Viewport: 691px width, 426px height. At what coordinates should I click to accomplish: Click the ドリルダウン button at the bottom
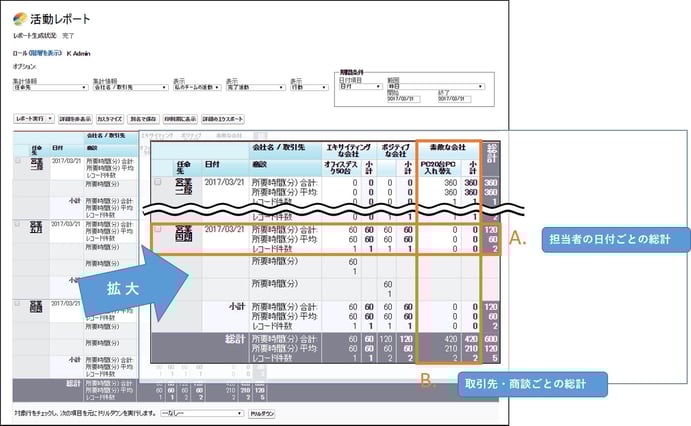tap(262, 414)
